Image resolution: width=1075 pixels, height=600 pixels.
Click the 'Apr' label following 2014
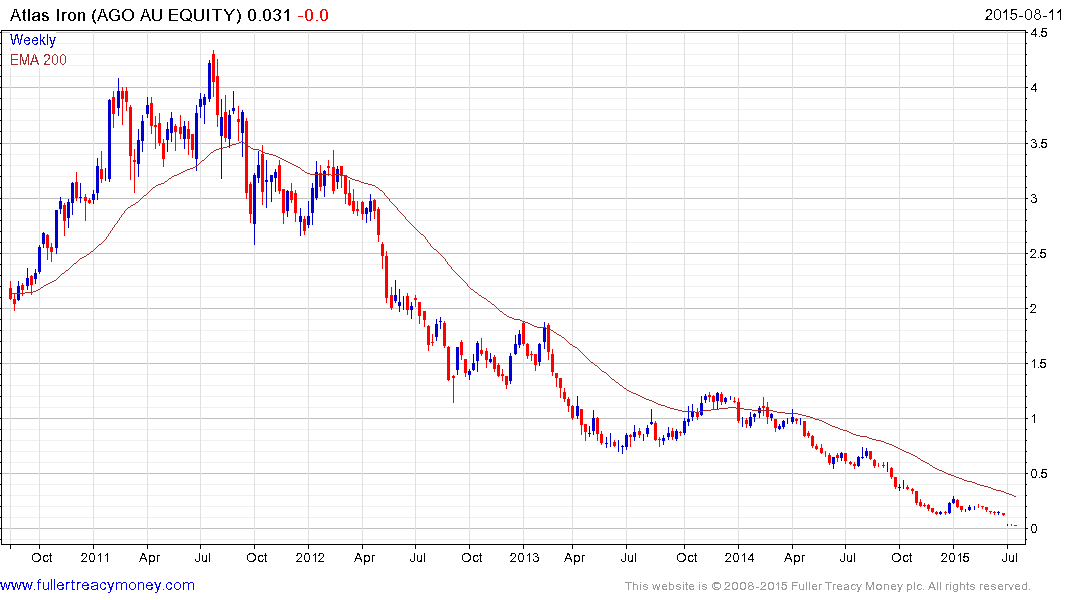(795, 557)
